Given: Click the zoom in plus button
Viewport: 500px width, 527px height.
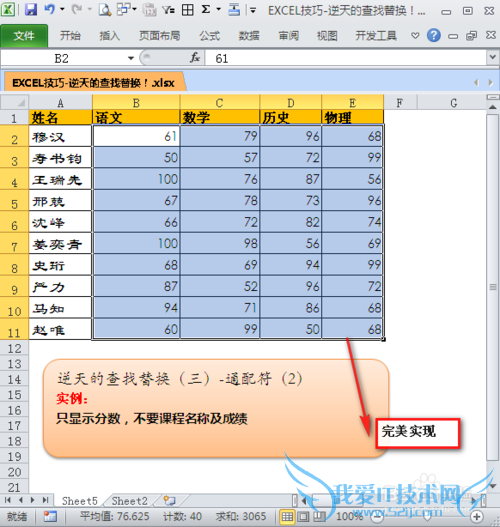Looking at the screenshot, I should [x=476, y=517].
